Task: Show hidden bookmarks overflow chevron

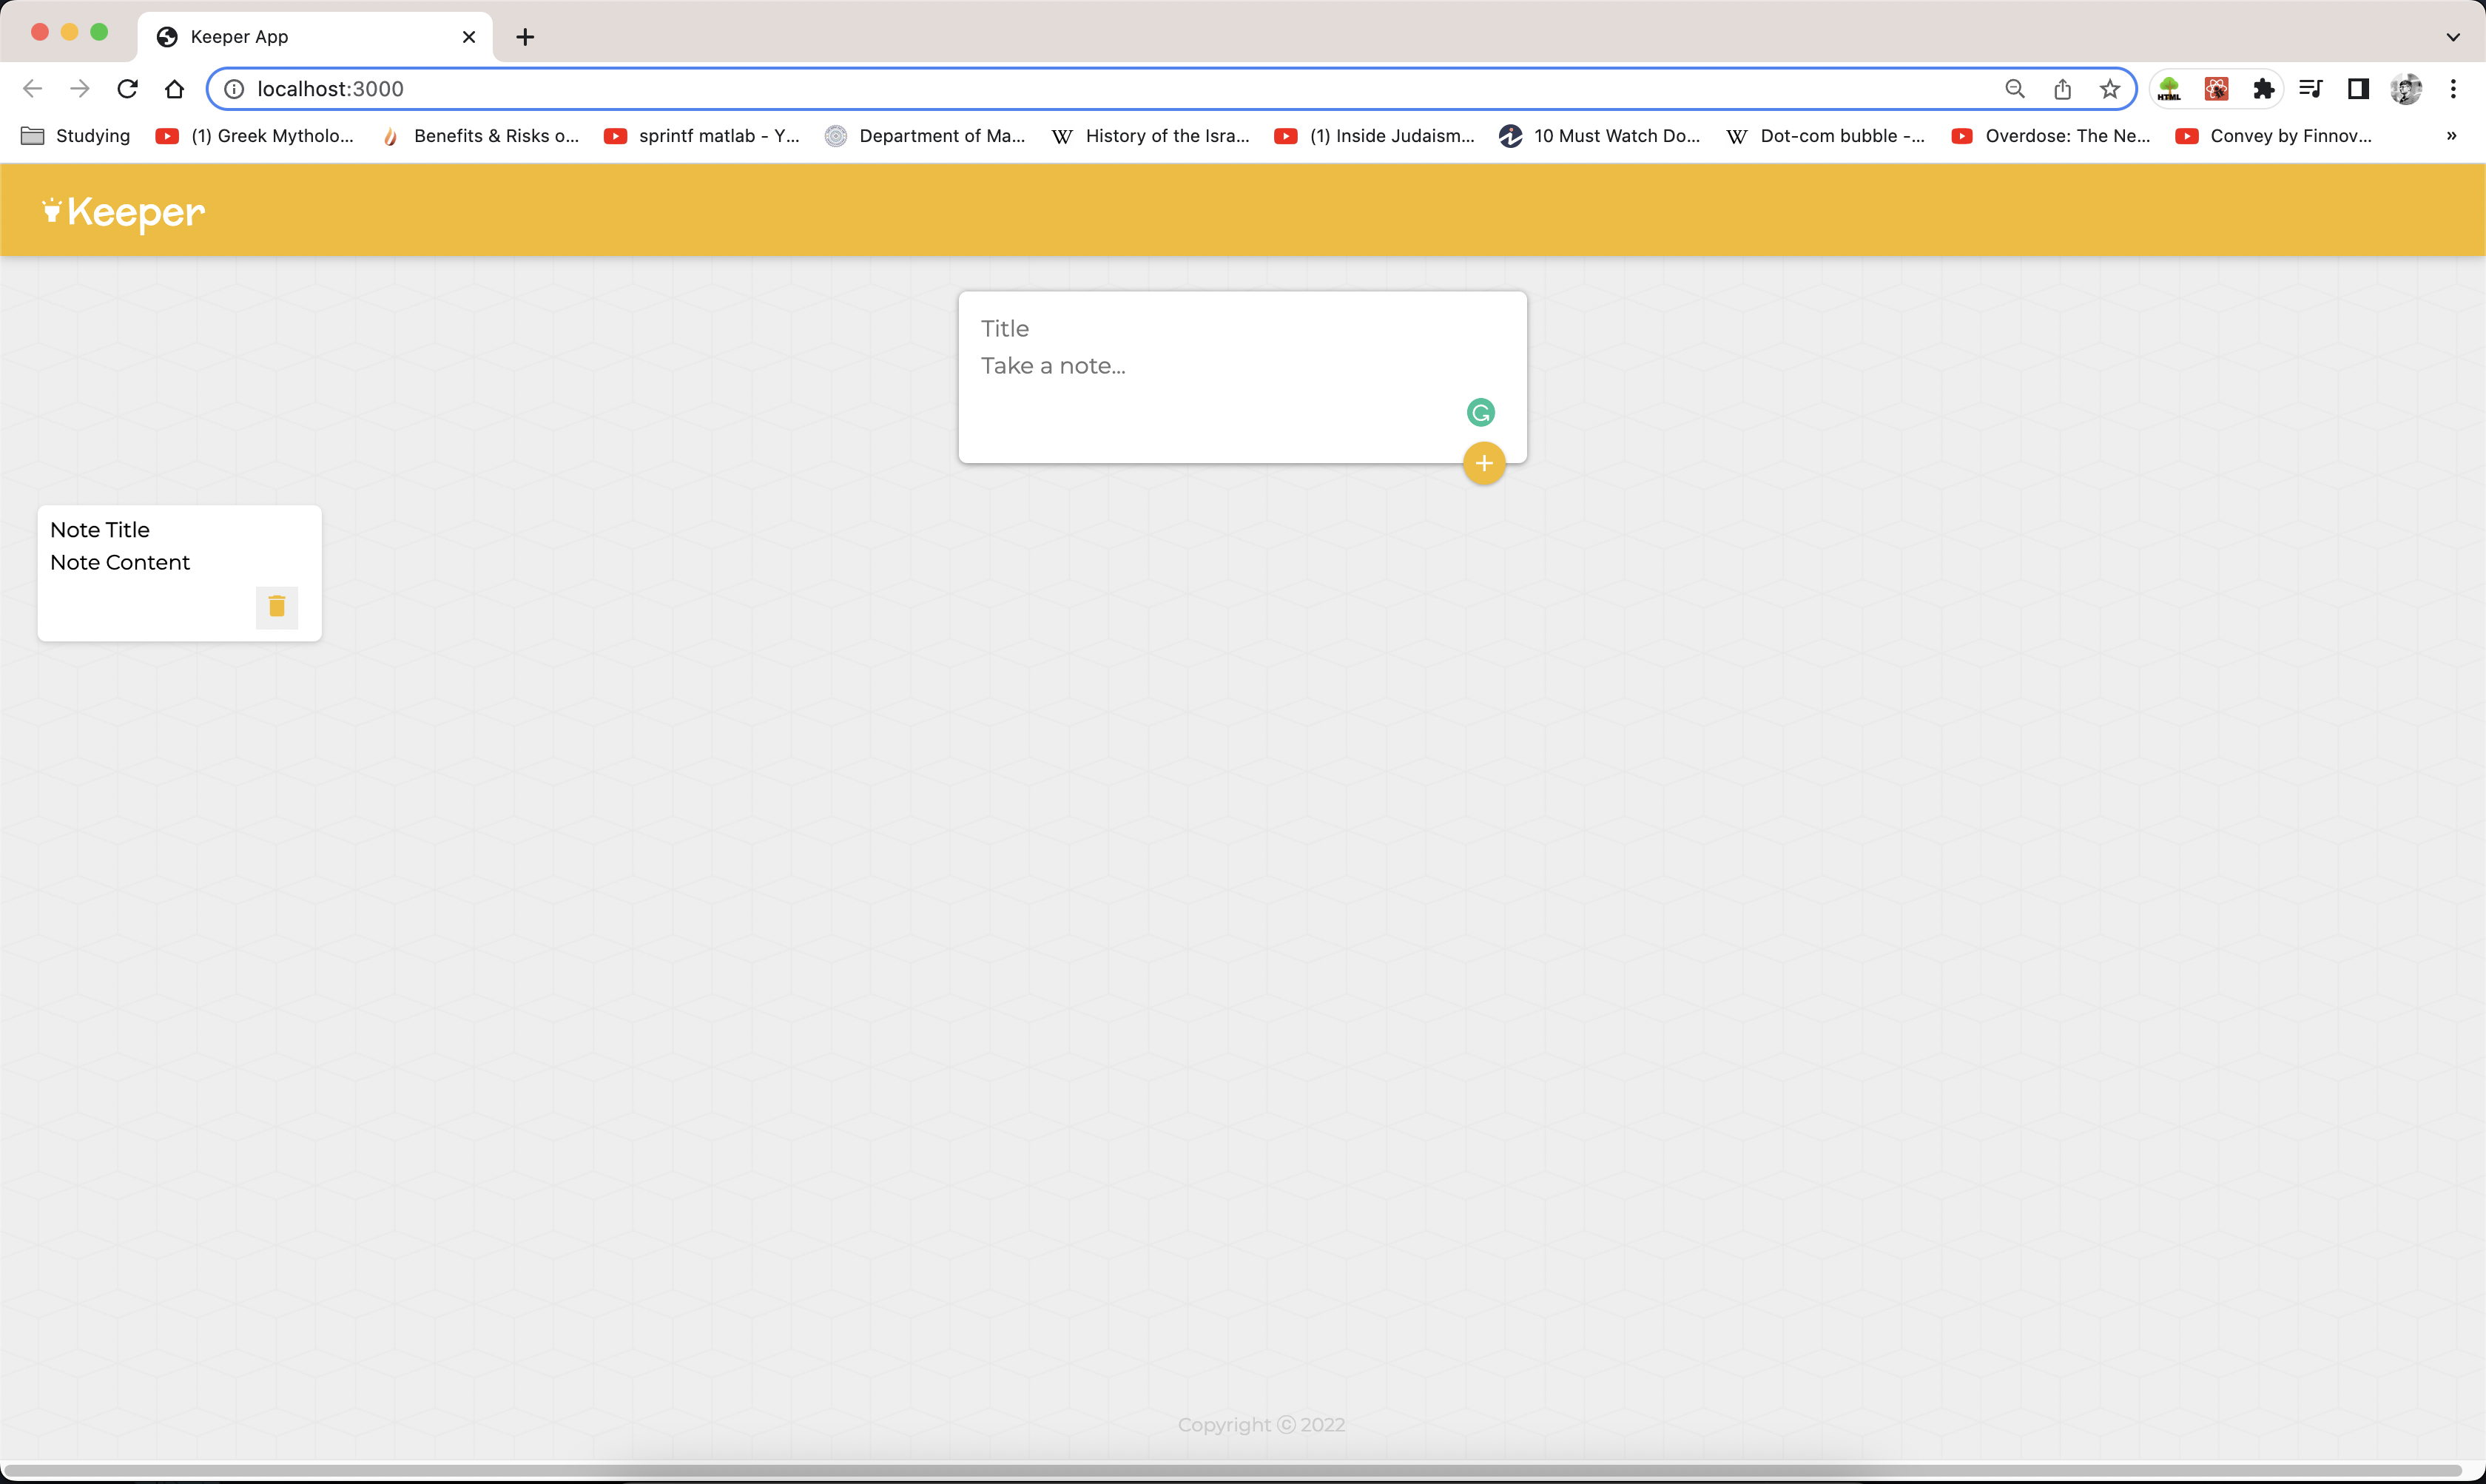Action: point(2452,136)
